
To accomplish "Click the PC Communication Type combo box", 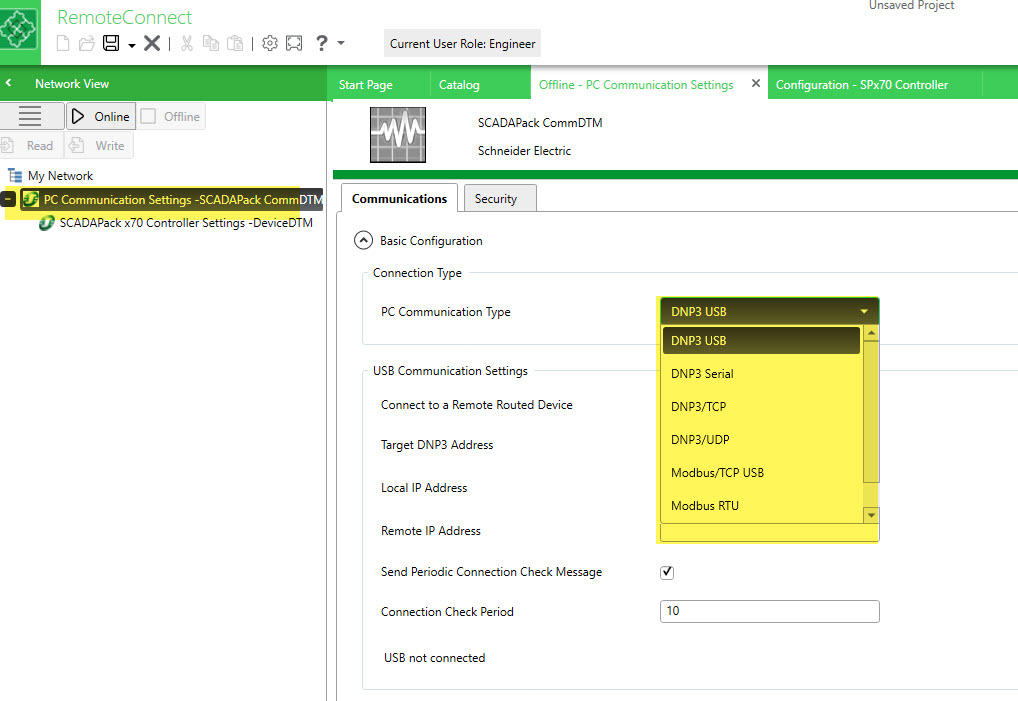I will click(x=769, y=312).
